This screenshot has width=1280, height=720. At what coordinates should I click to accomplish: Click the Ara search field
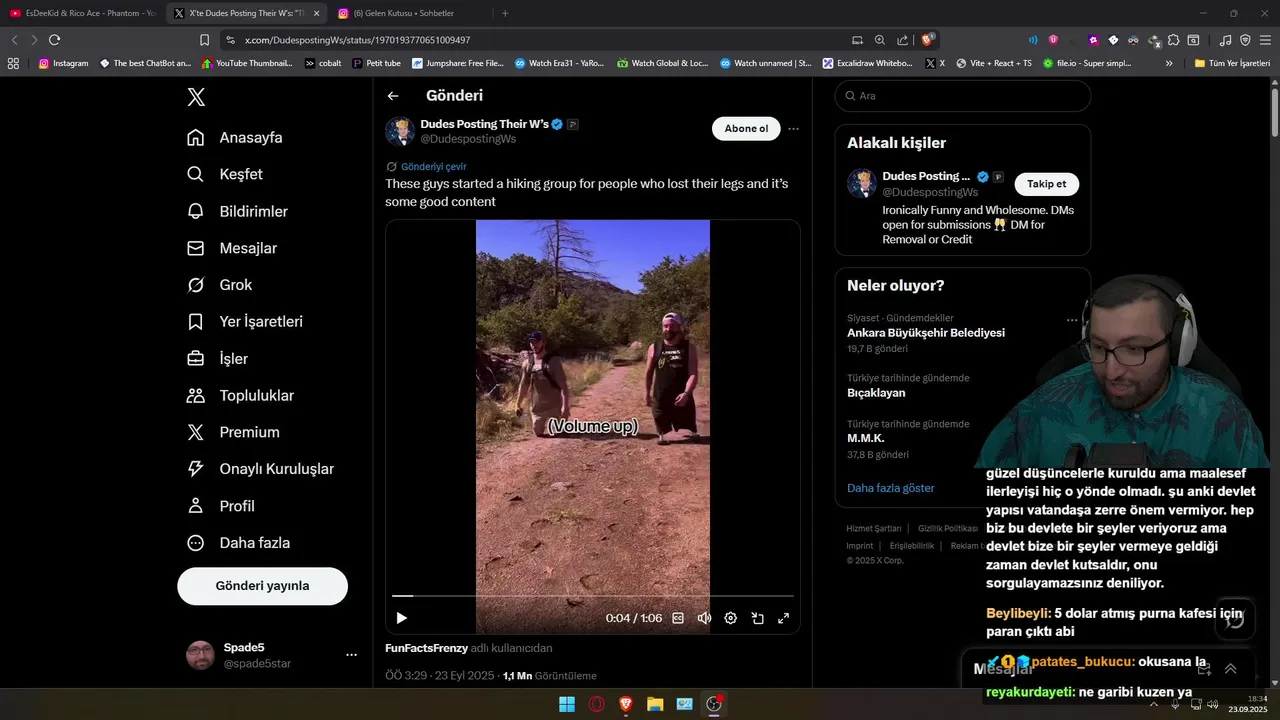(x=963, y=96)
